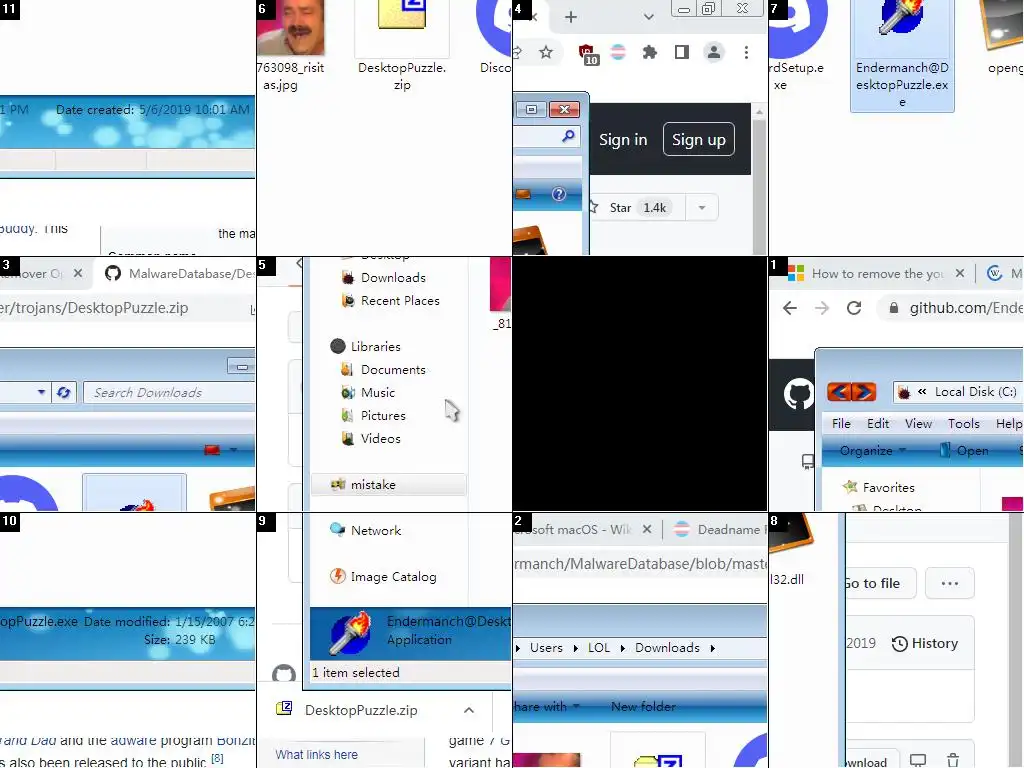The height and width of the screenshot is (768, 1024).
Task: Select the 763098_risitas.jpg file
Action: 290,46
